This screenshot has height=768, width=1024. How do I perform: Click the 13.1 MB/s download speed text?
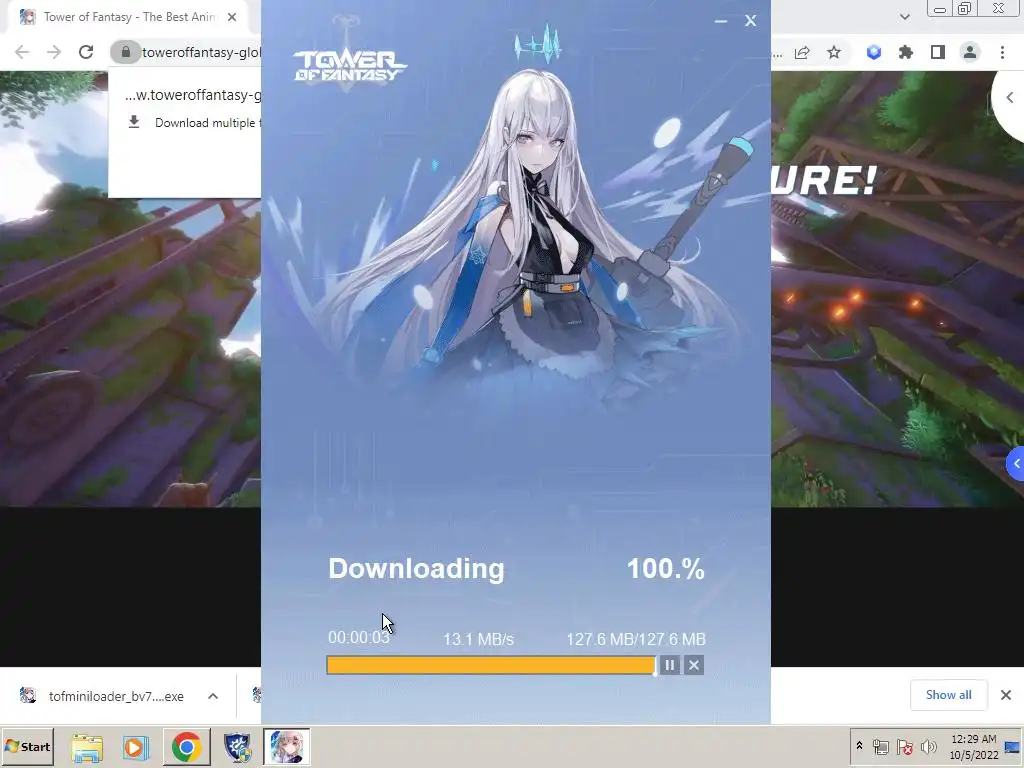[479, 639]
